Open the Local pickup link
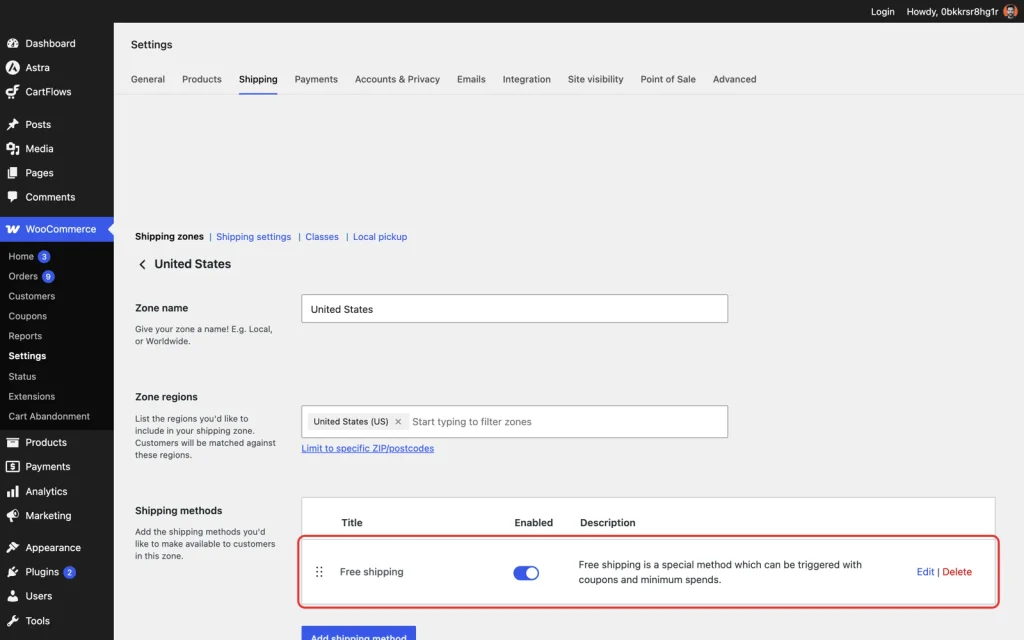Screen dimensions: 1024x640 [380, 236]
